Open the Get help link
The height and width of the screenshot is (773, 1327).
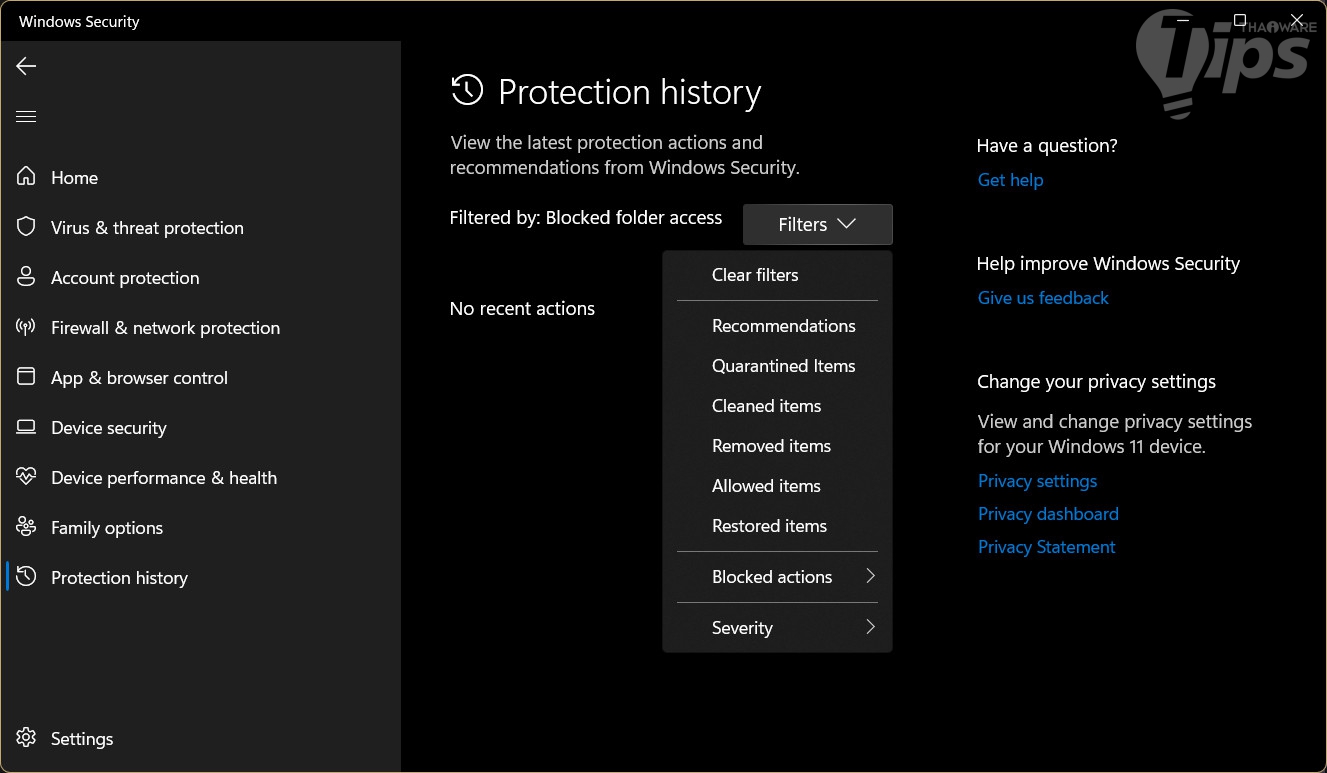pyautogui.click(x=1010, y=180)
